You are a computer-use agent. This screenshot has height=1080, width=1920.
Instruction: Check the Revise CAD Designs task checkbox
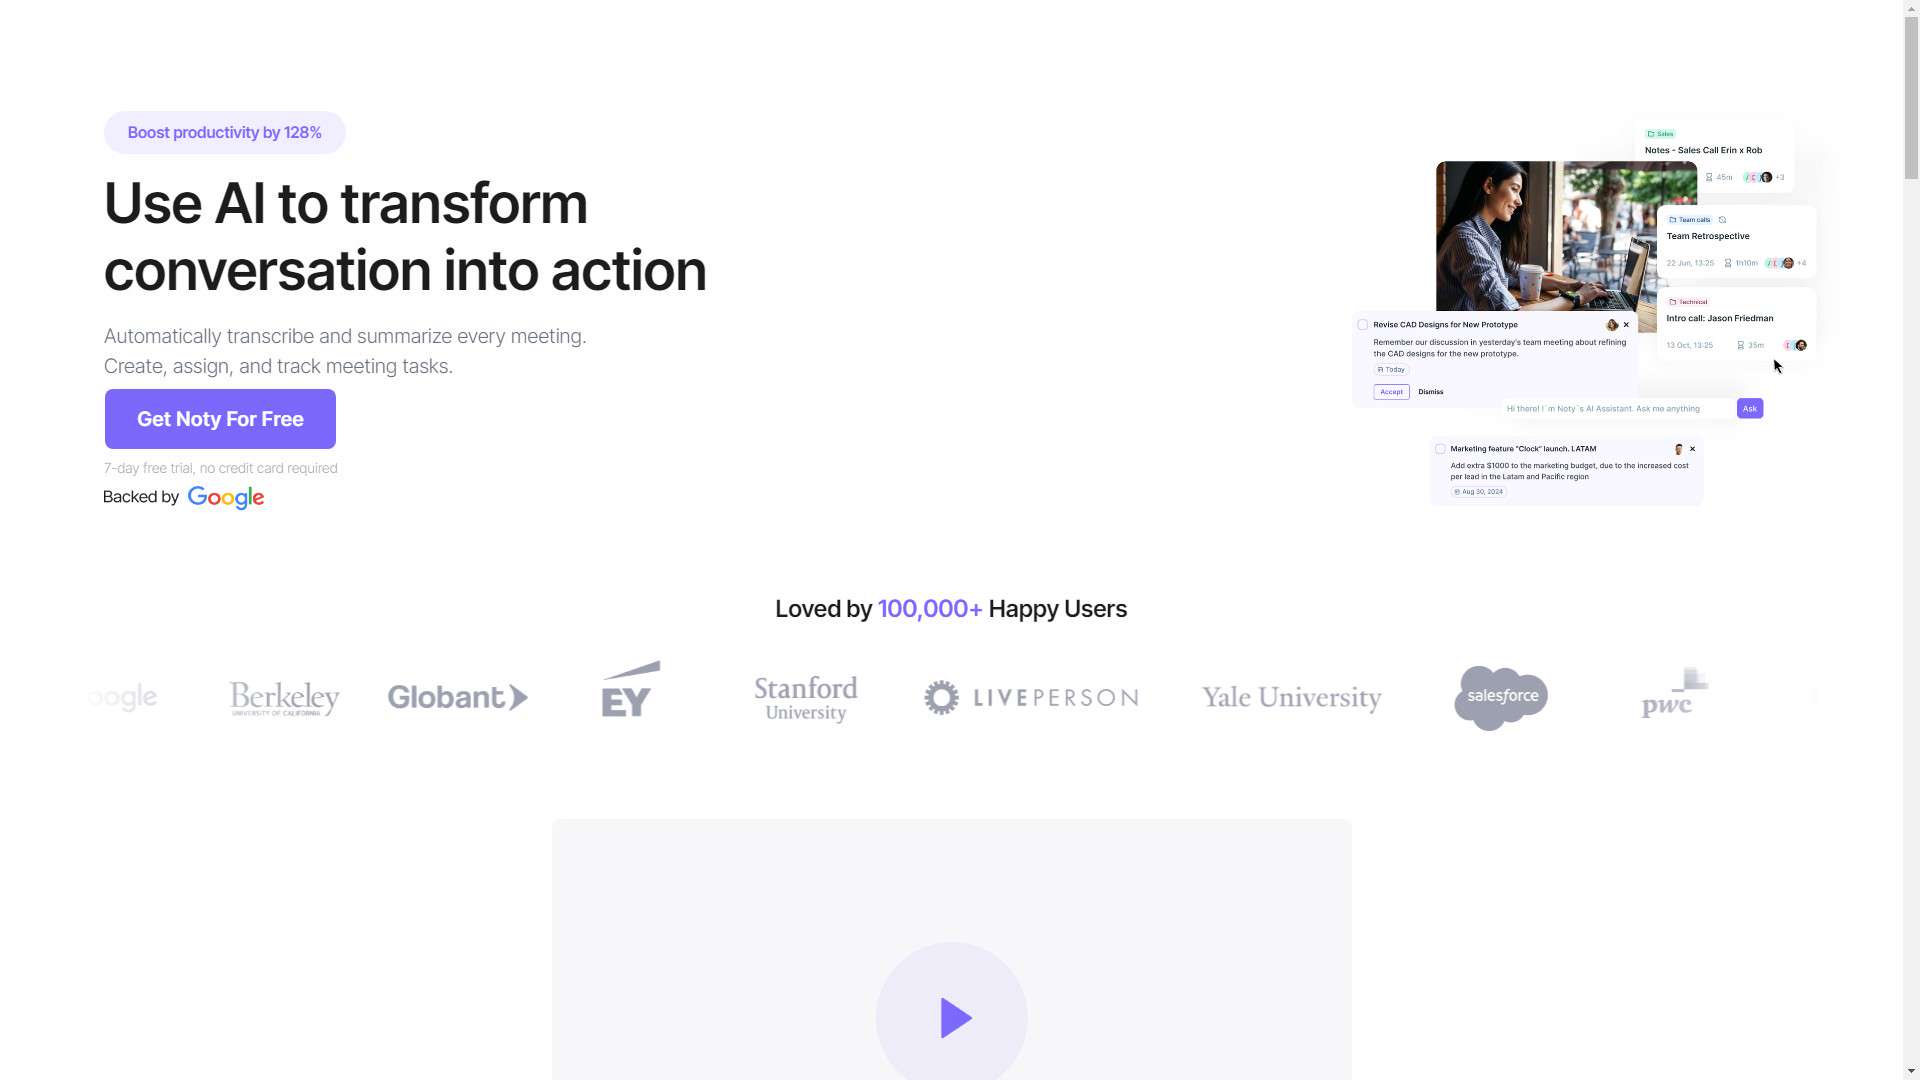tap(1363, 325)
